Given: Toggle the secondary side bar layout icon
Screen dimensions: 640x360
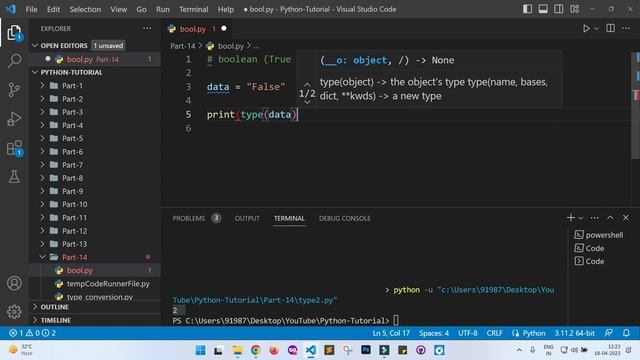Looking at the screenshot, I should pos(559,9).
